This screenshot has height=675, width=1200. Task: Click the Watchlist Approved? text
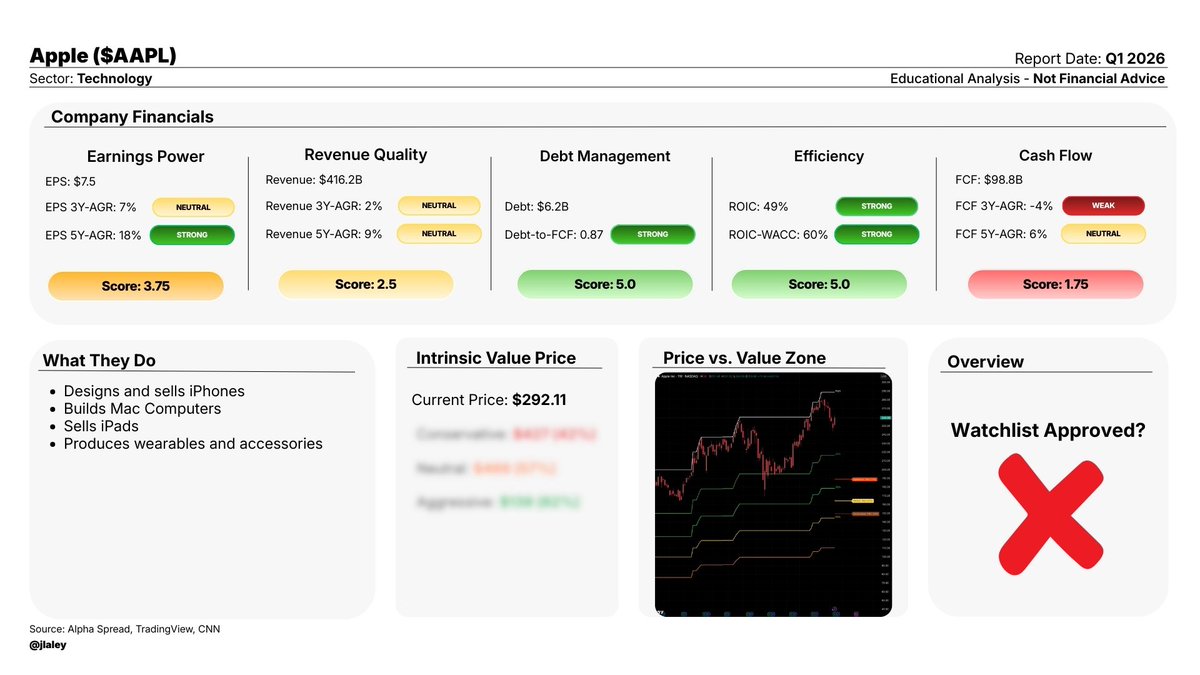pyautogui.click(x=1048, y=431)
